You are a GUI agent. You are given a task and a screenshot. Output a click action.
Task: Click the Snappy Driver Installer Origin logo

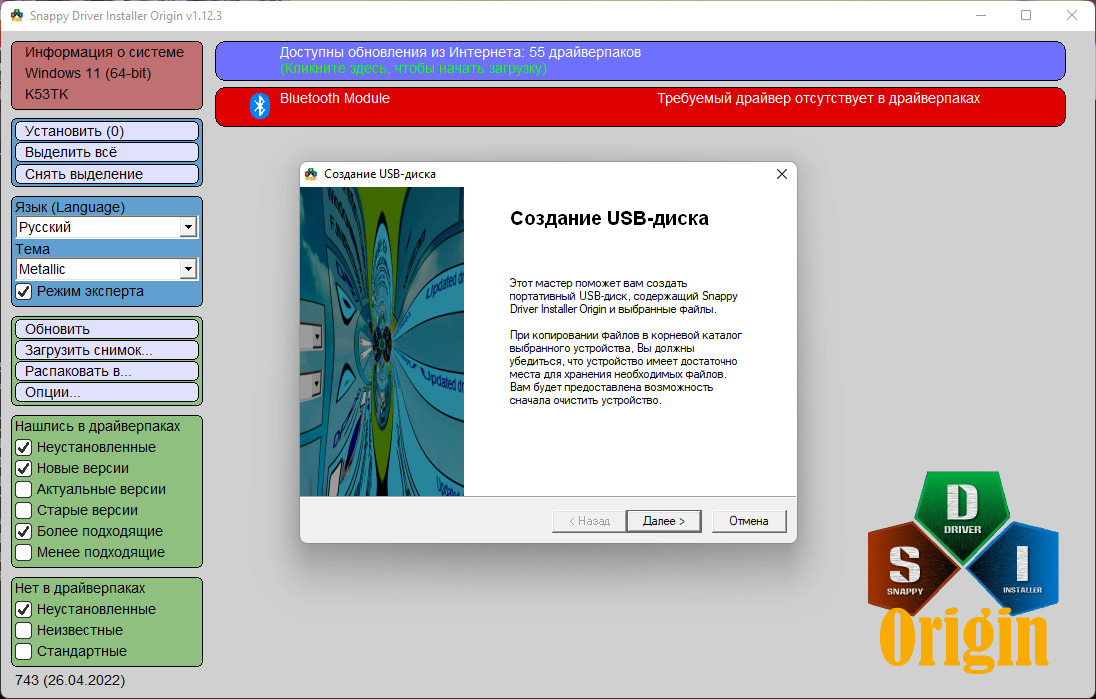coord(963,572)
